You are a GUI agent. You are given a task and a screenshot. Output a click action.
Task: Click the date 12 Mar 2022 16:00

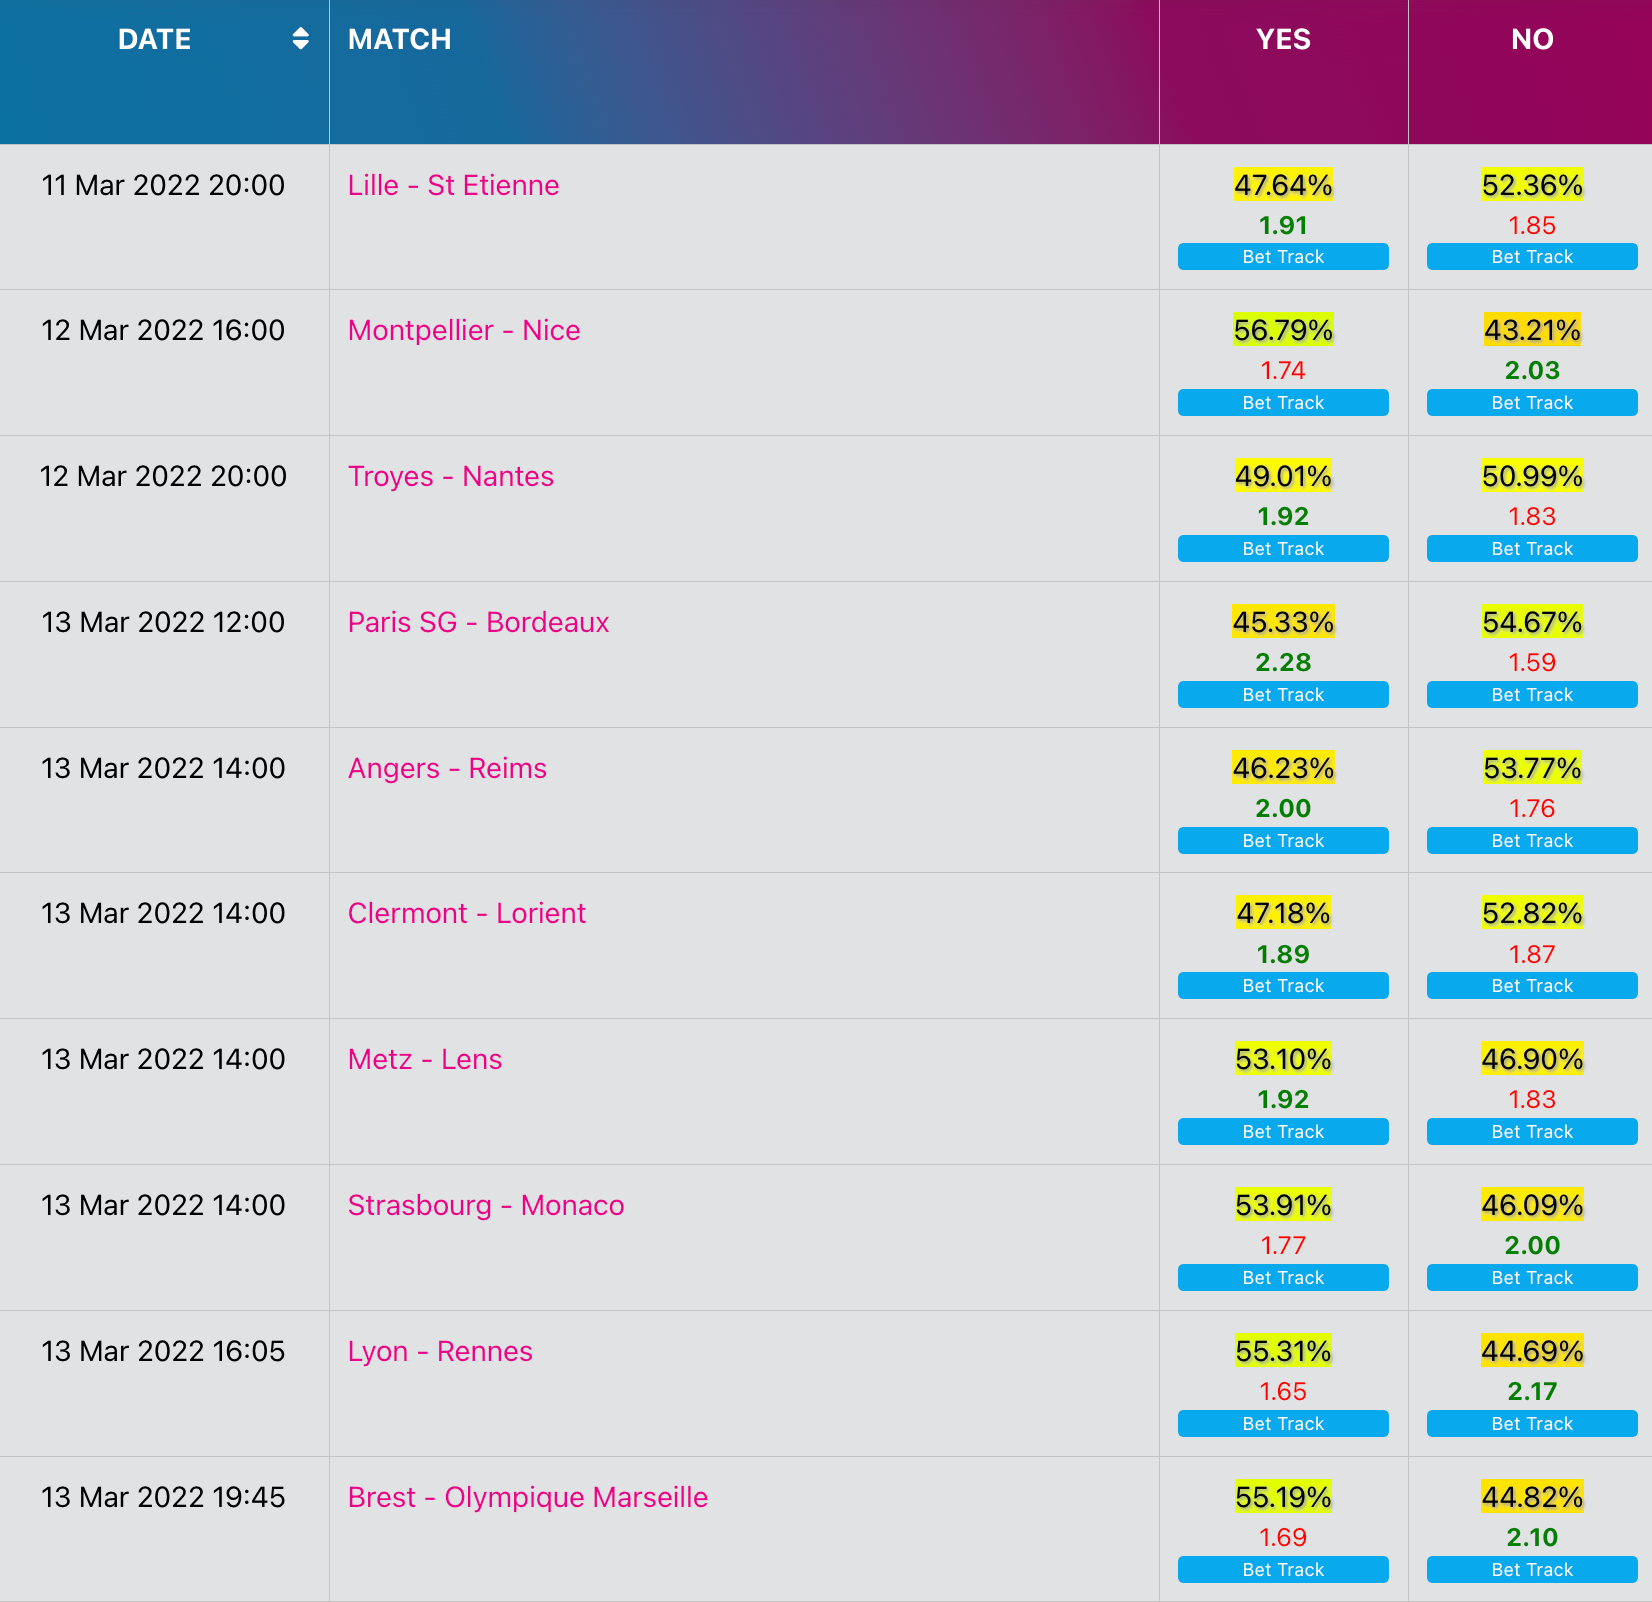163,331
